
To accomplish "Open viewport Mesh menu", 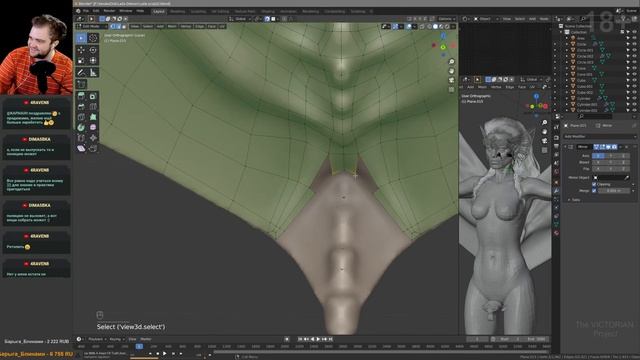I will 172,27.
